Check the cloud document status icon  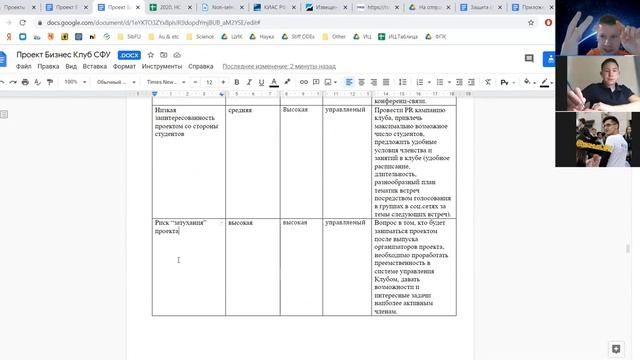tap(177, 55)
